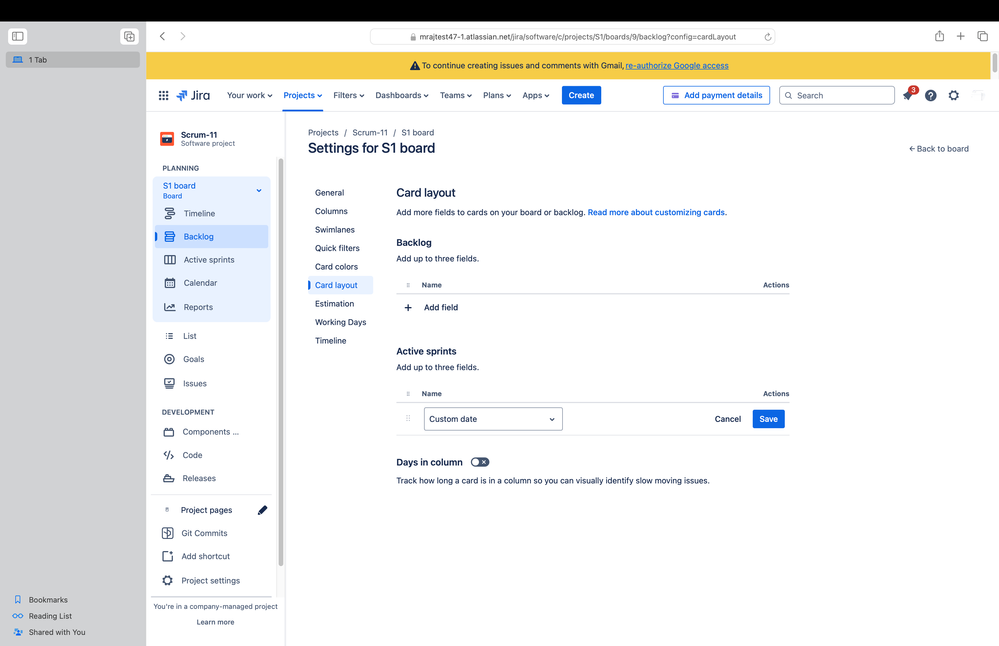Open Reading List in Safari sidebar
Image resolution: width=999 pixels, height=646 pixels.
(x=50, y=616)
